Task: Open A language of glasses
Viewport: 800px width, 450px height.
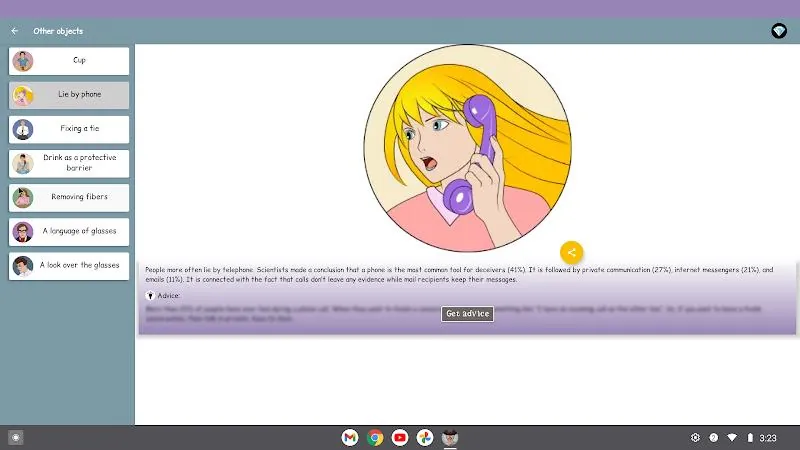Action: [69, 232]
